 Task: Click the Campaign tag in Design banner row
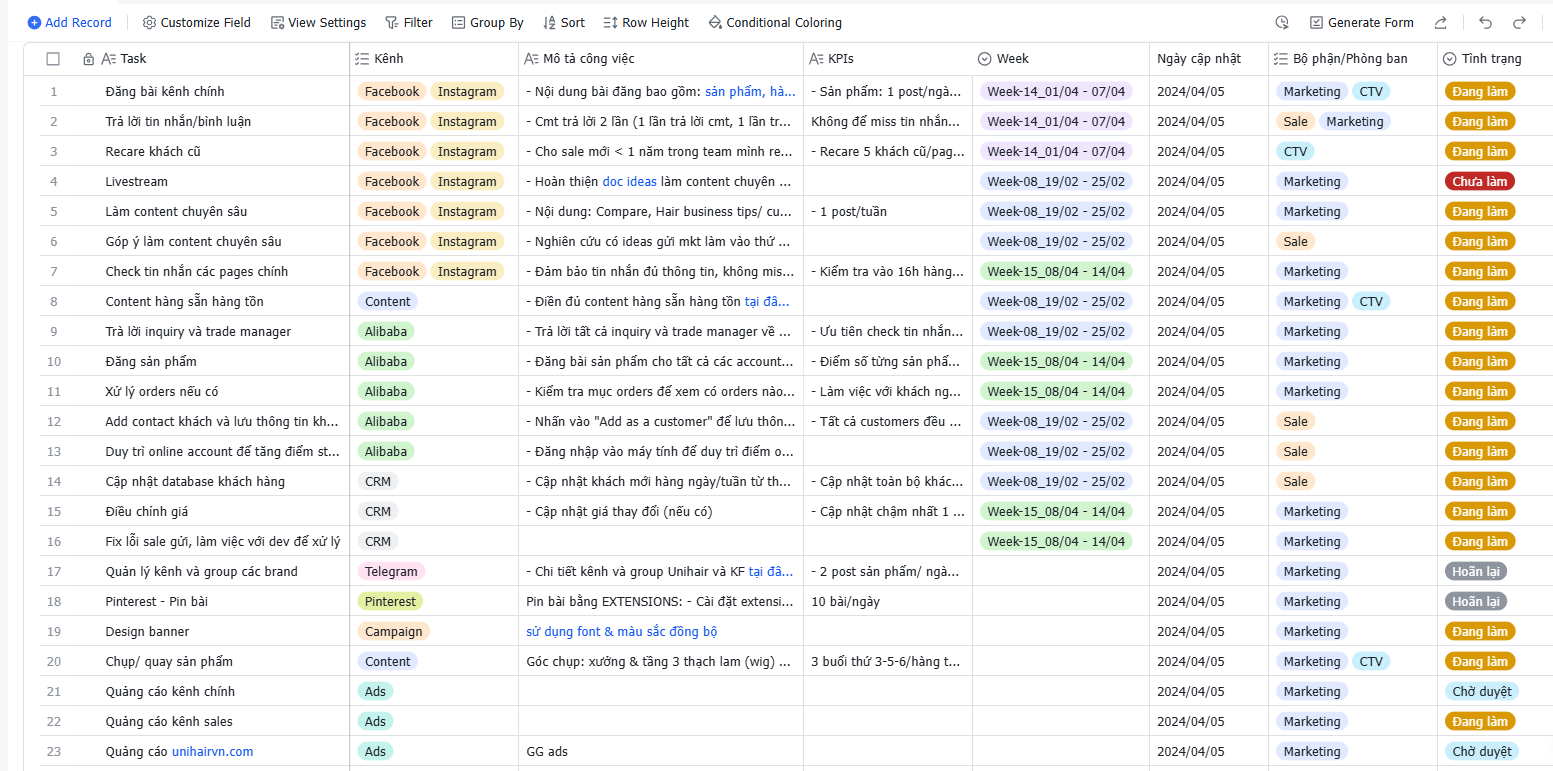tap(393, 631)
